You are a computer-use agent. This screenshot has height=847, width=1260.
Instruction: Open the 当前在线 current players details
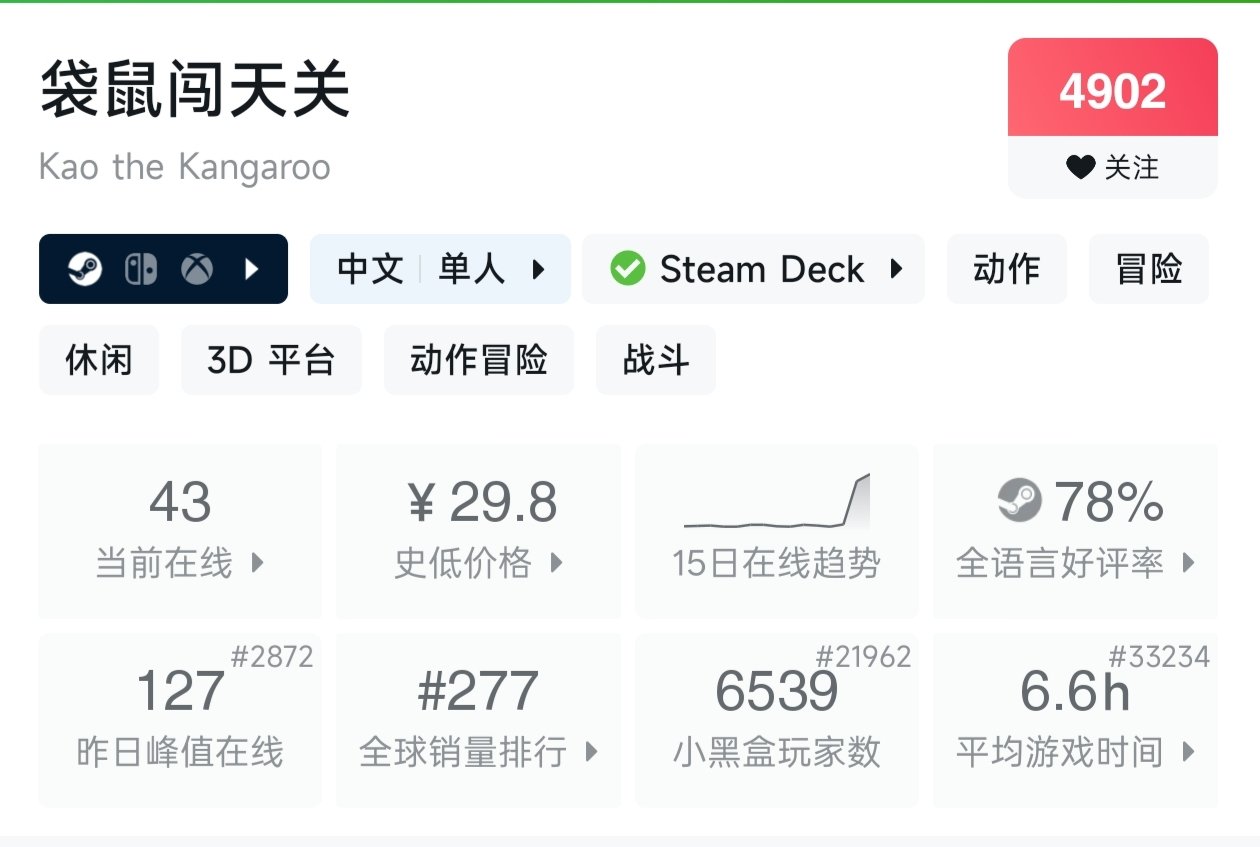[x=180, y=531]
